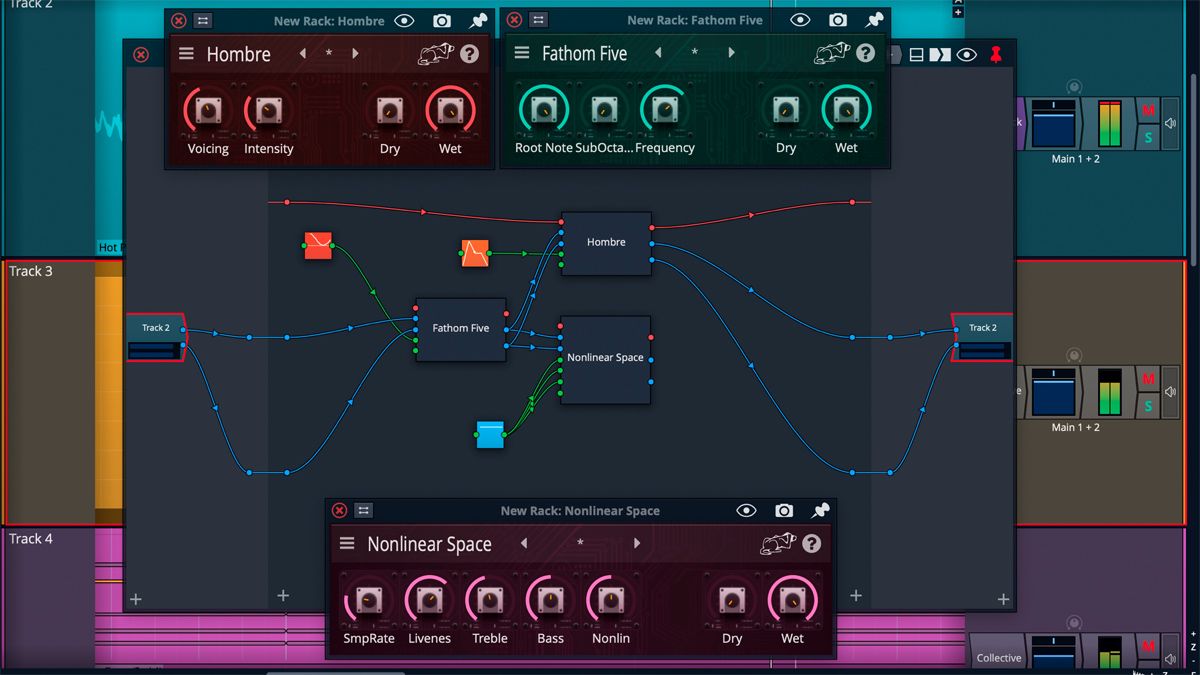Click the Track 2 input block in the graph
The height and width of the screenshot is (675, 1200).
(x=155, y=327)
